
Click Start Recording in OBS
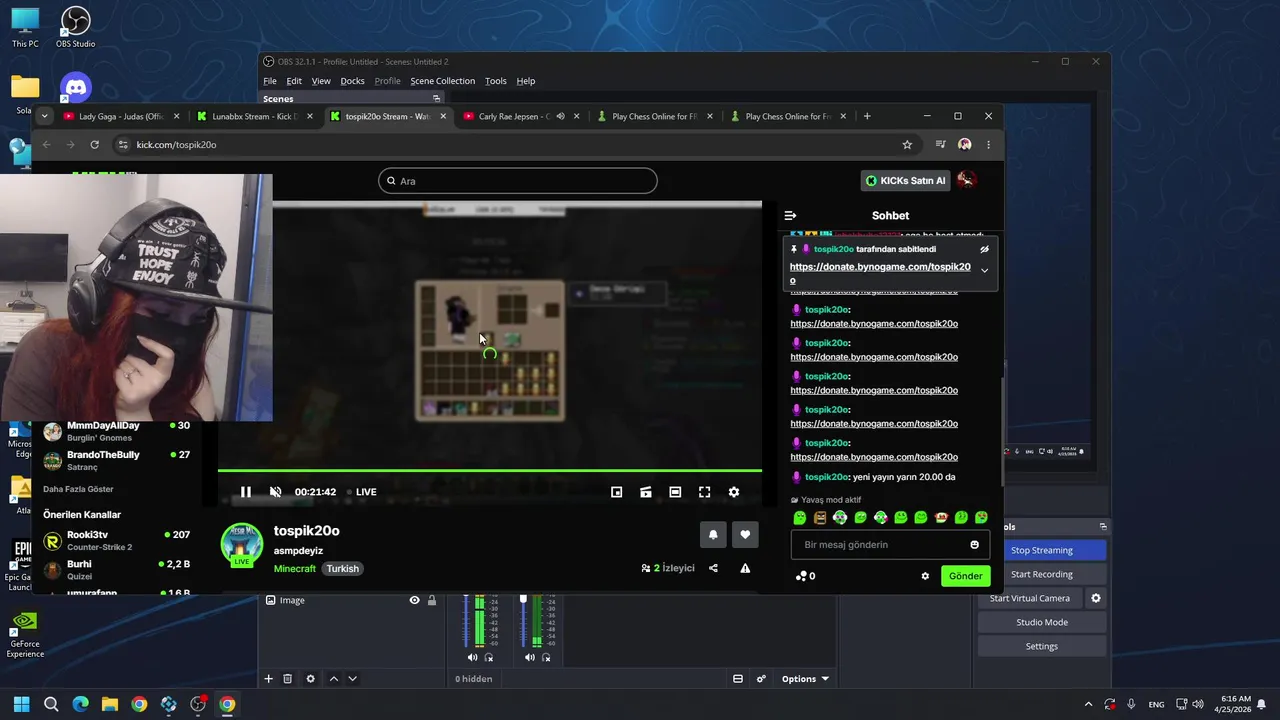[1041, 574]
